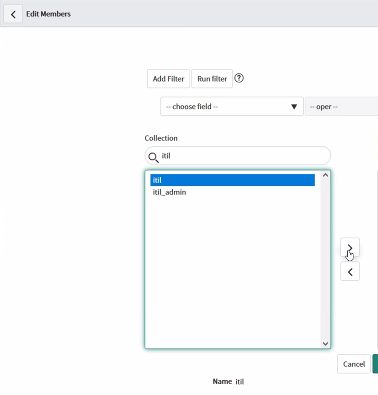Click the search magnifier icon in Collection
The height and width of the screenshot is (395, 378).
coord(153,157)
